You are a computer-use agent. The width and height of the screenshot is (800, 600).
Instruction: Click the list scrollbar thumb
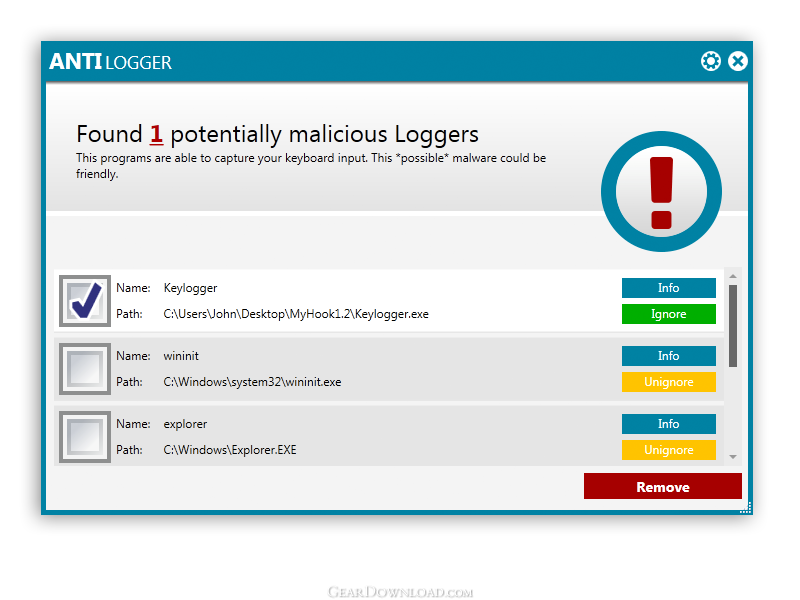733,326
